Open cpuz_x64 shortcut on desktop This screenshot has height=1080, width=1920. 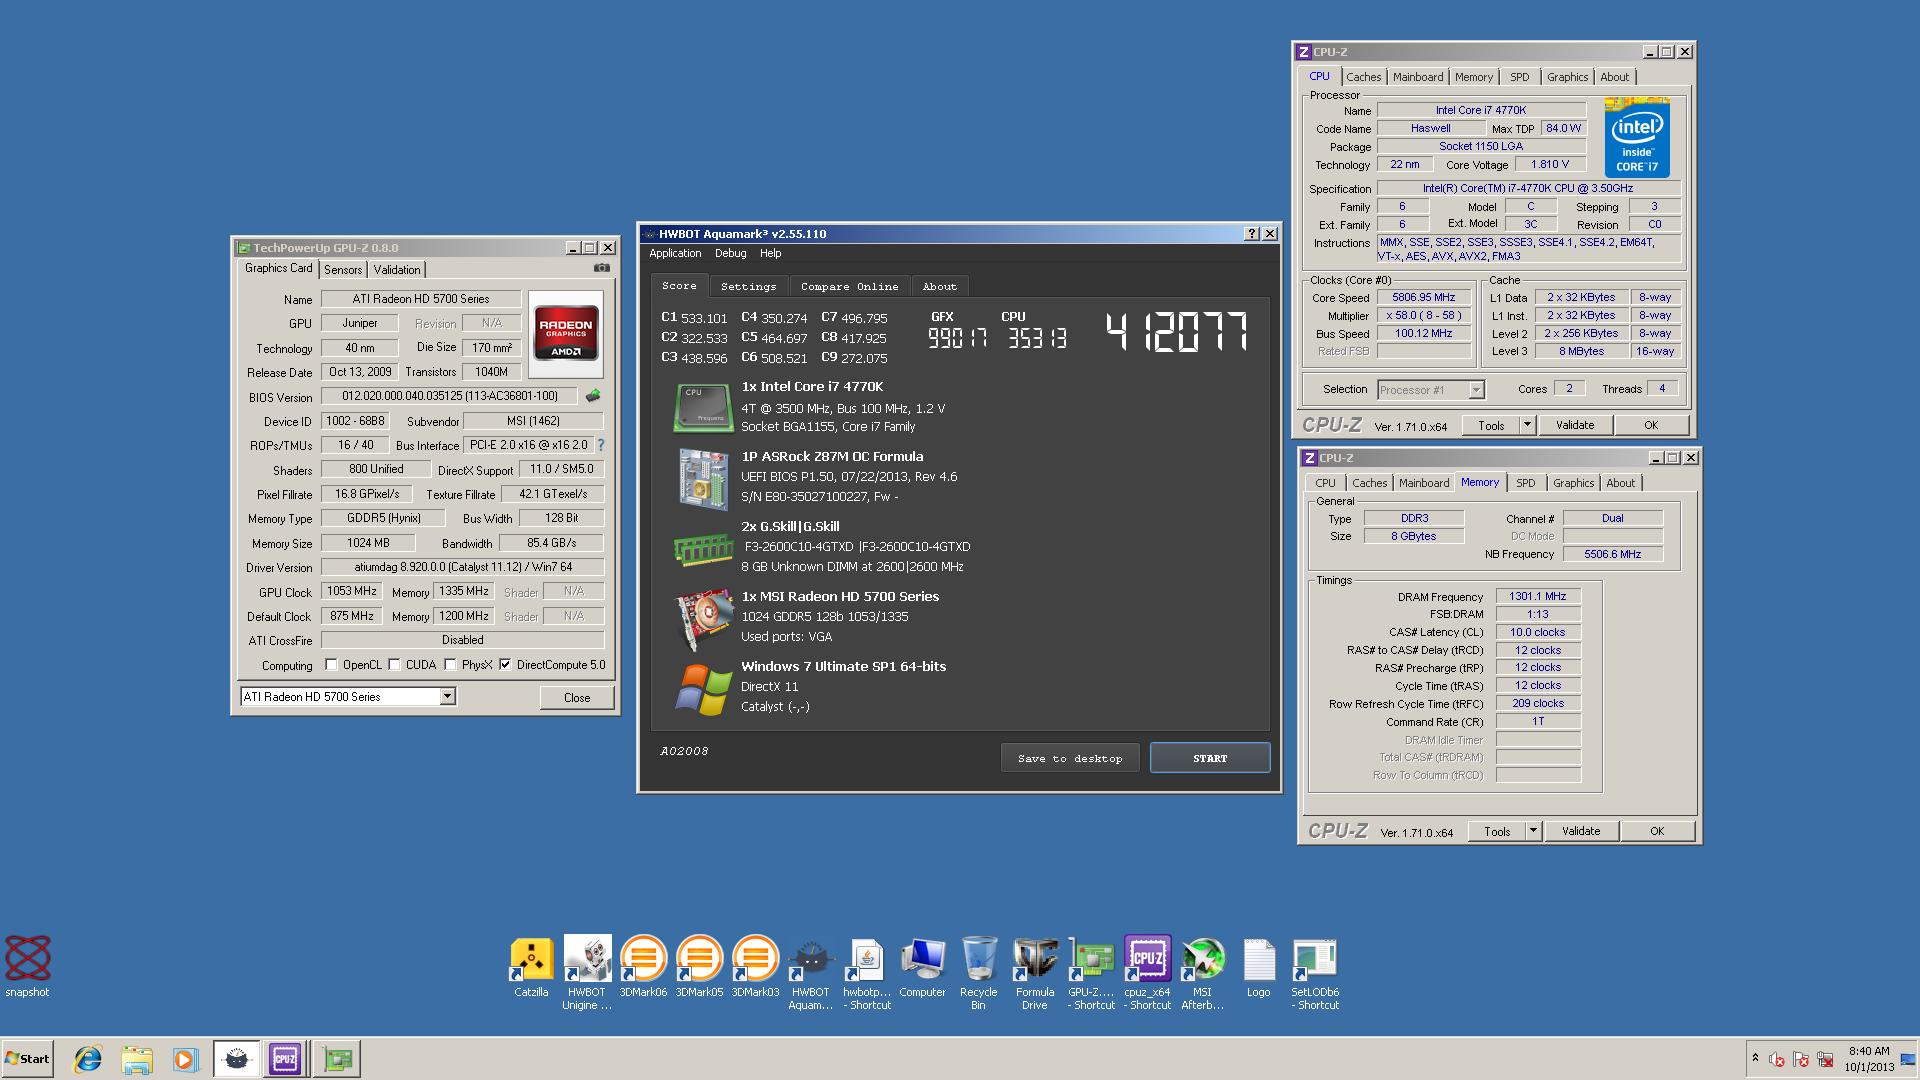pos(1147,973)
